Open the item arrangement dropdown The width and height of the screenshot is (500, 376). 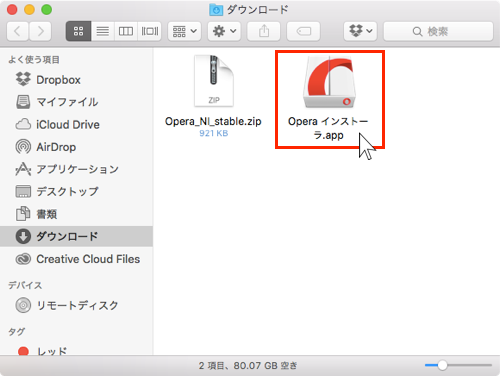184,31
